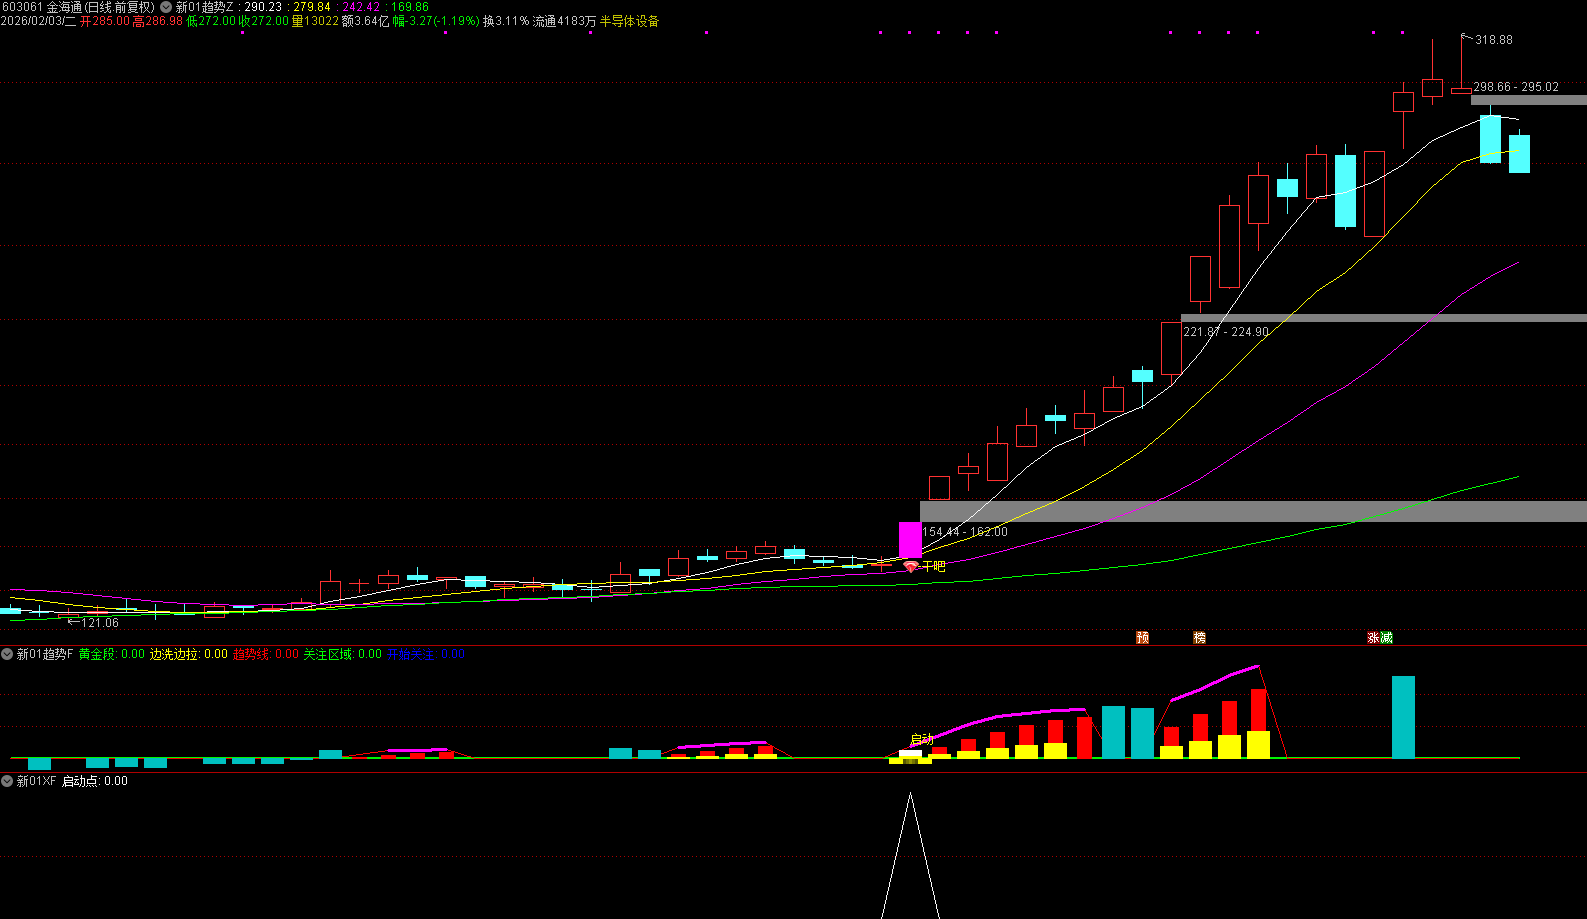Click the 收272.00 close price text
The height and width of the screenshot is (919, 1587).
(264, 21)
